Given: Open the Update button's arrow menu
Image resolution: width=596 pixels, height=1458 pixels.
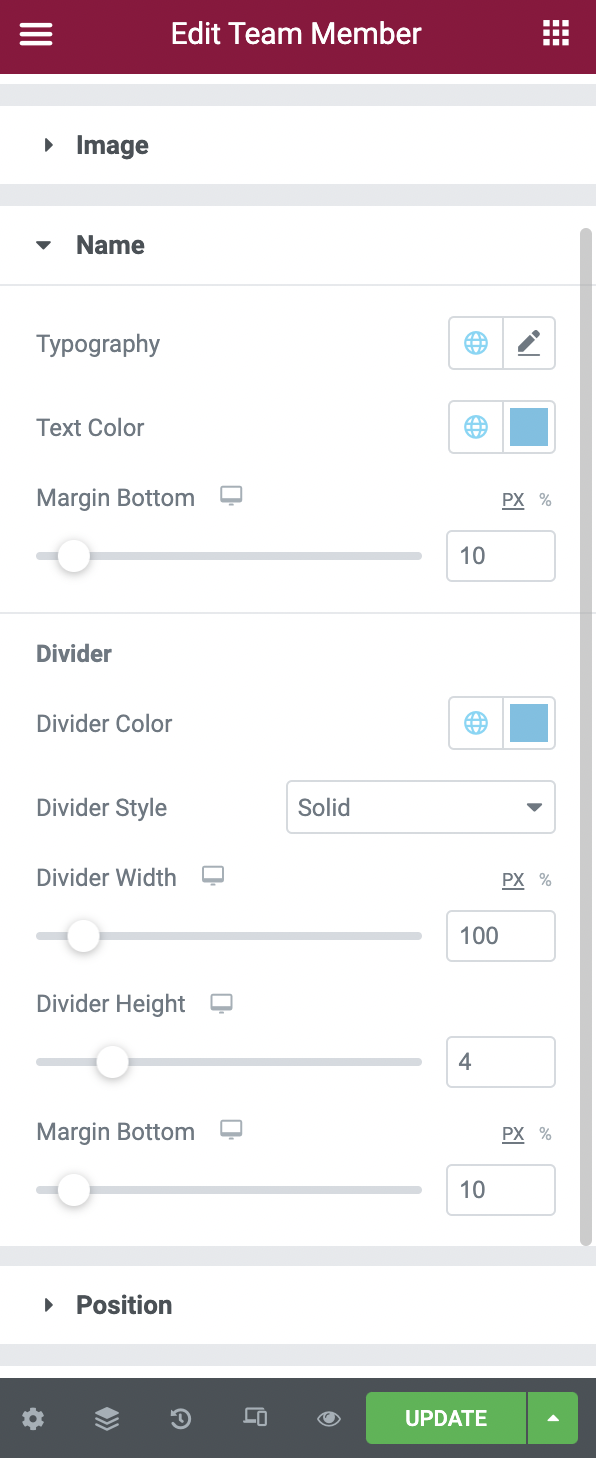Looking at the screenshot, I should [x=552, y=1418].
